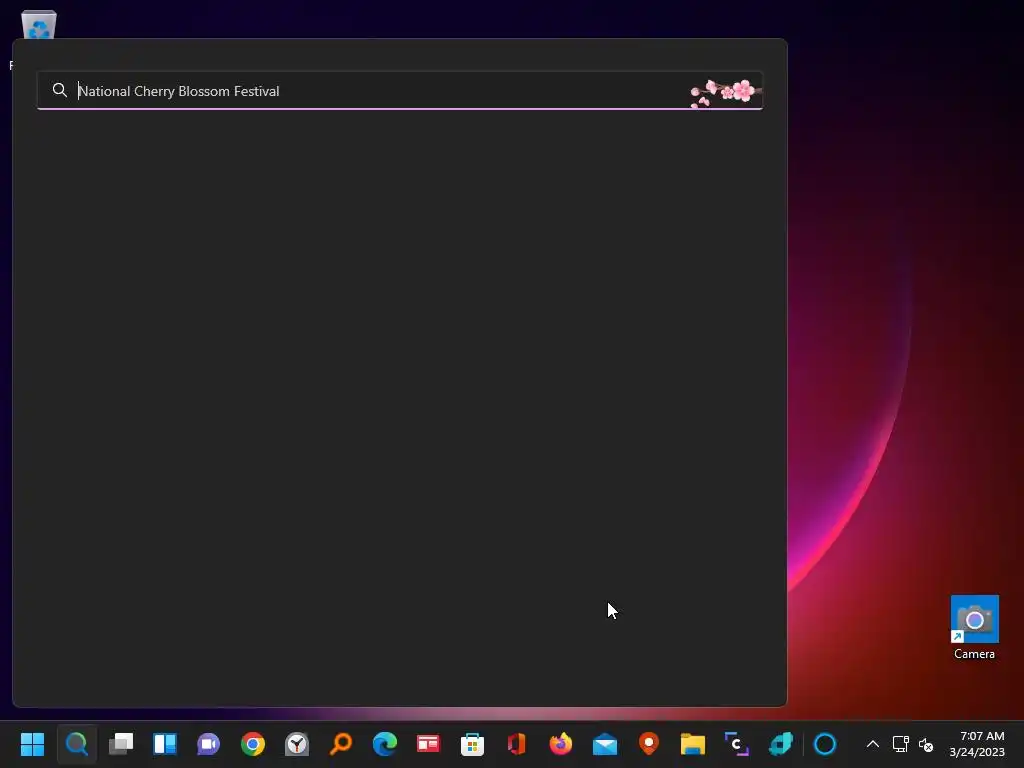Open the Widgets panel icon
Screen dimensions: 1024x768
[165, 744]
